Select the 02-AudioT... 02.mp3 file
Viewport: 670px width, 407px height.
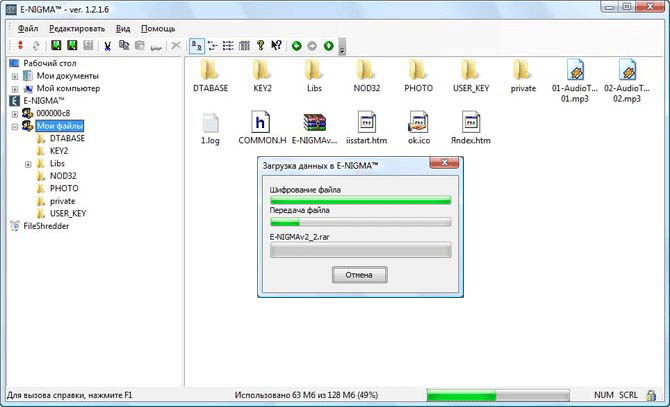tap(627, 81)
